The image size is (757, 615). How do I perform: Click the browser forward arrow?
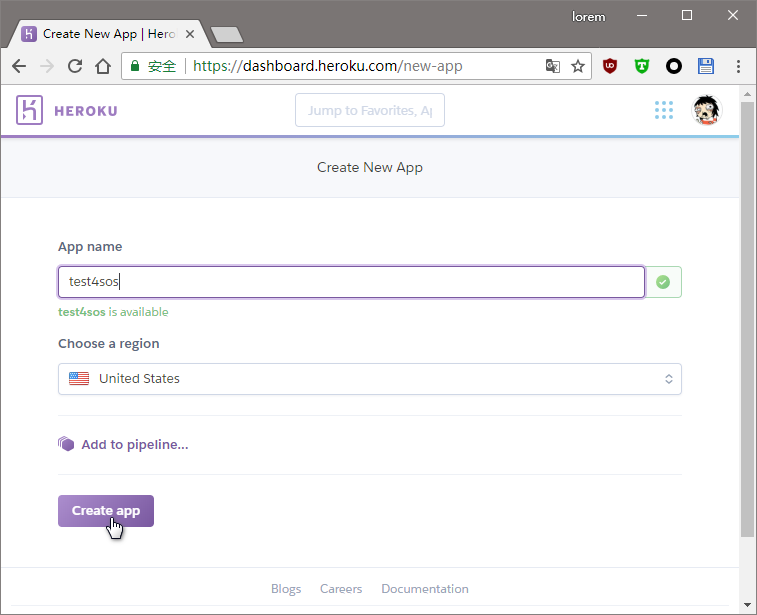47,66
